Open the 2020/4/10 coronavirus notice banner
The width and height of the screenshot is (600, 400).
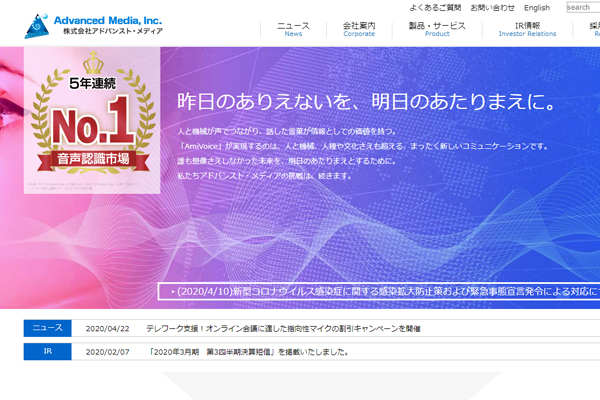click(379, 292)
